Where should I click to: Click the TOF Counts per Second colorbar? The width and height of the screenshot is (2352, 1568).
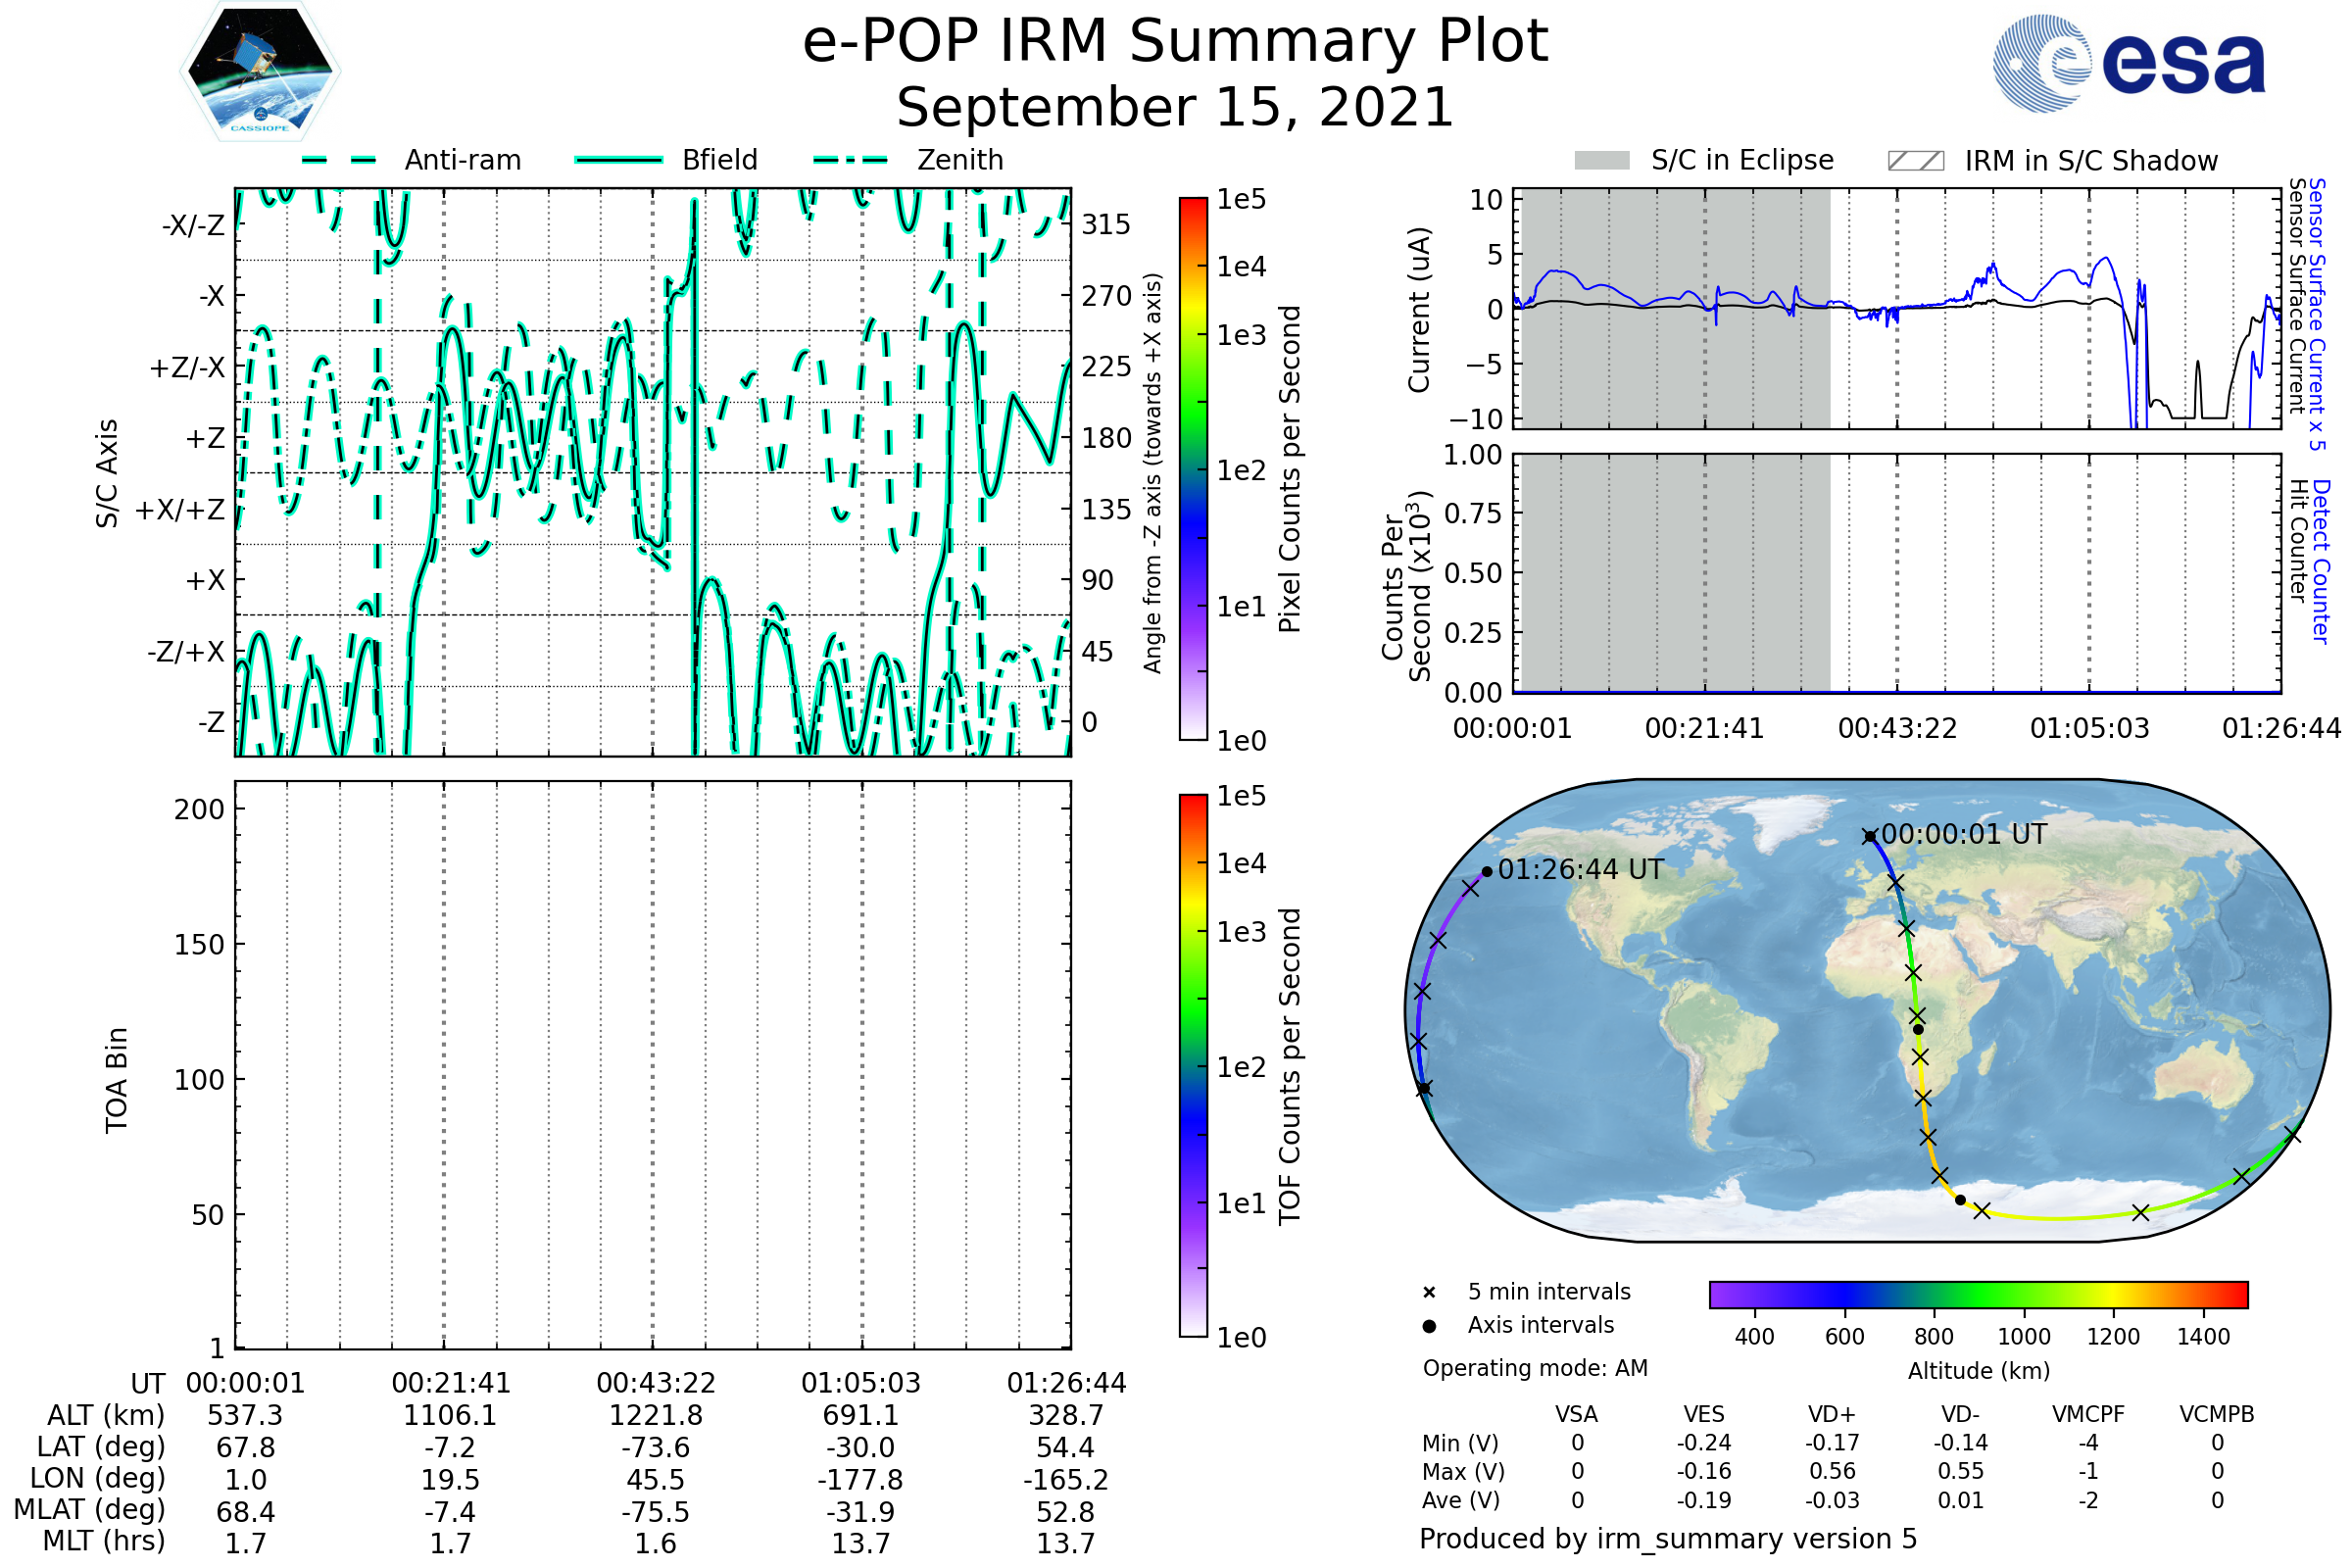point(1193,1066)
